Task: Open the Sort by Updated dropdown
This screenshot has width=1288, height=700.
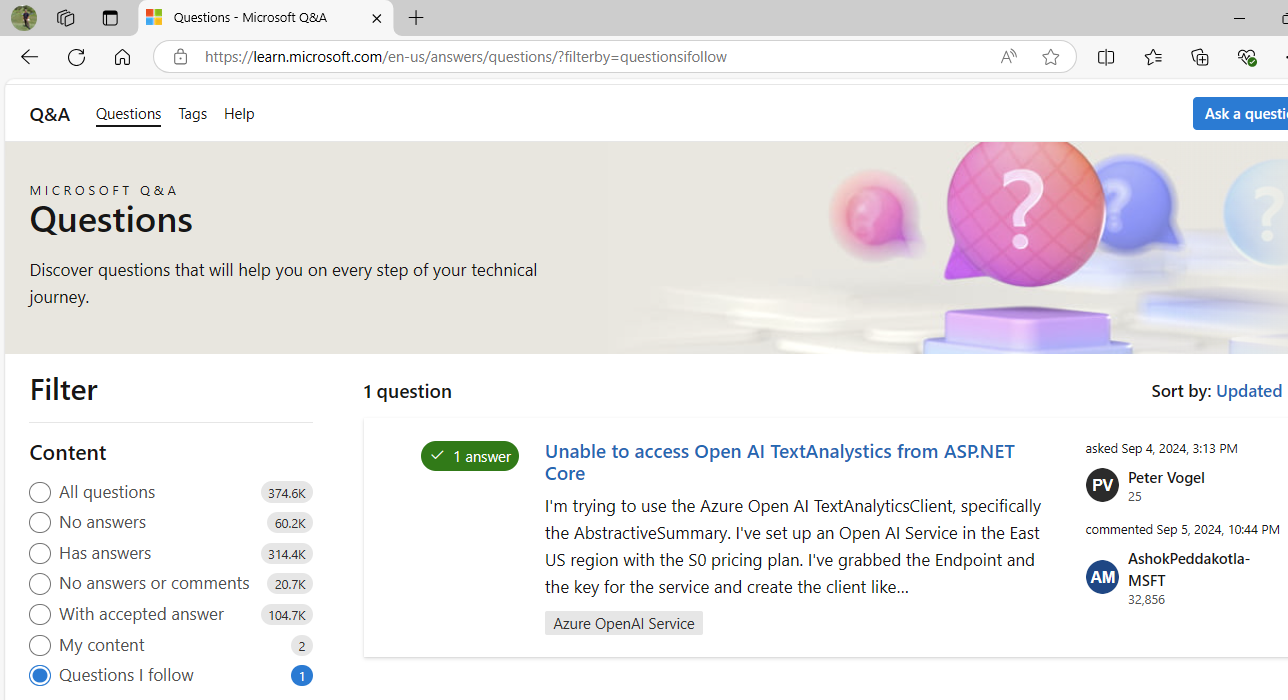Action: (1249, 391)
